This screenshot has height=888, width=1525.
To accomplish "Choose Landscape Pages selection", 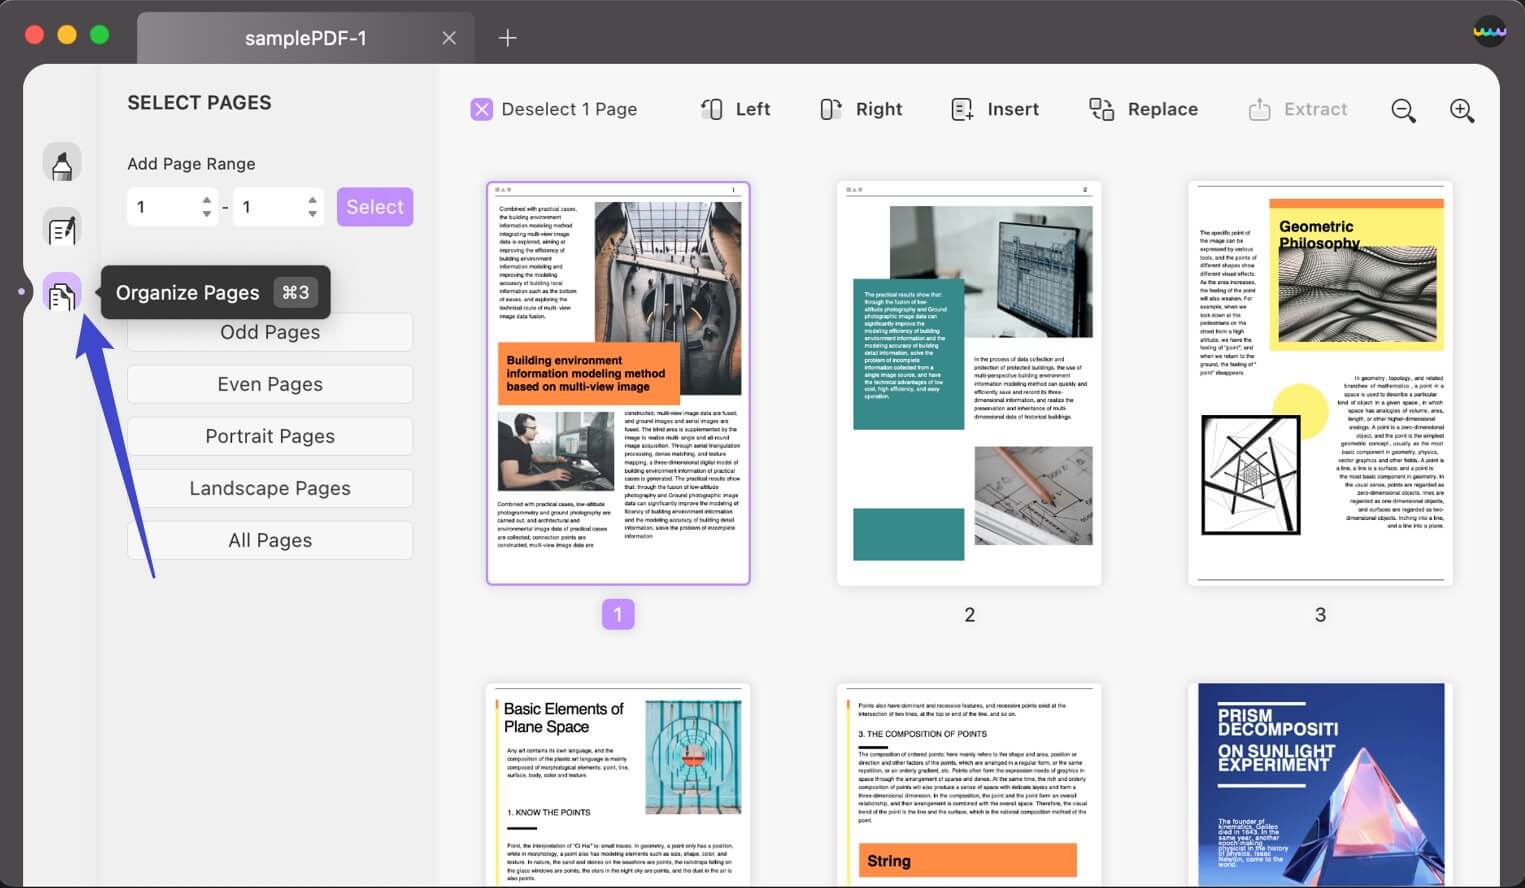I will 269,487.
